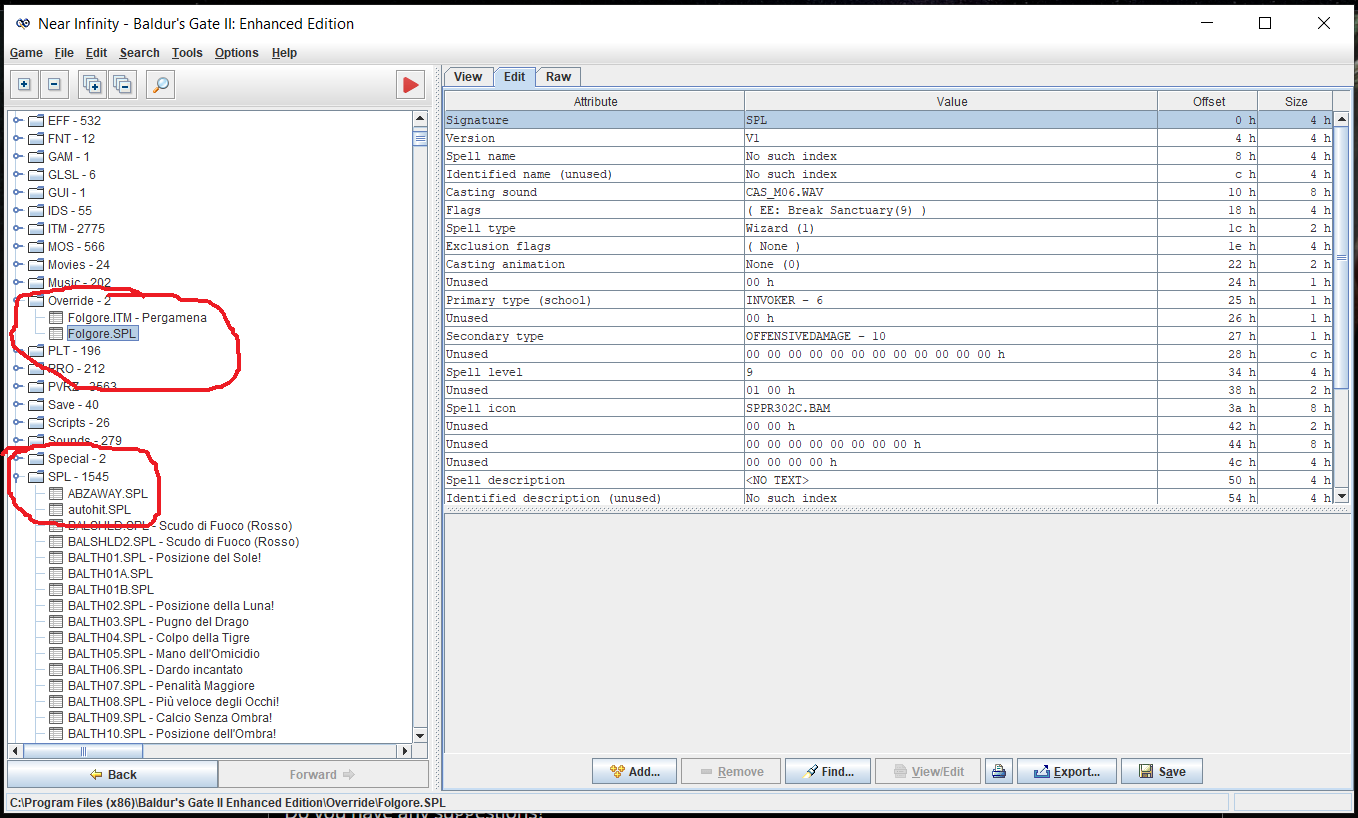
Task: Select the Special - 2 tree folder
Action: (76, 459)
